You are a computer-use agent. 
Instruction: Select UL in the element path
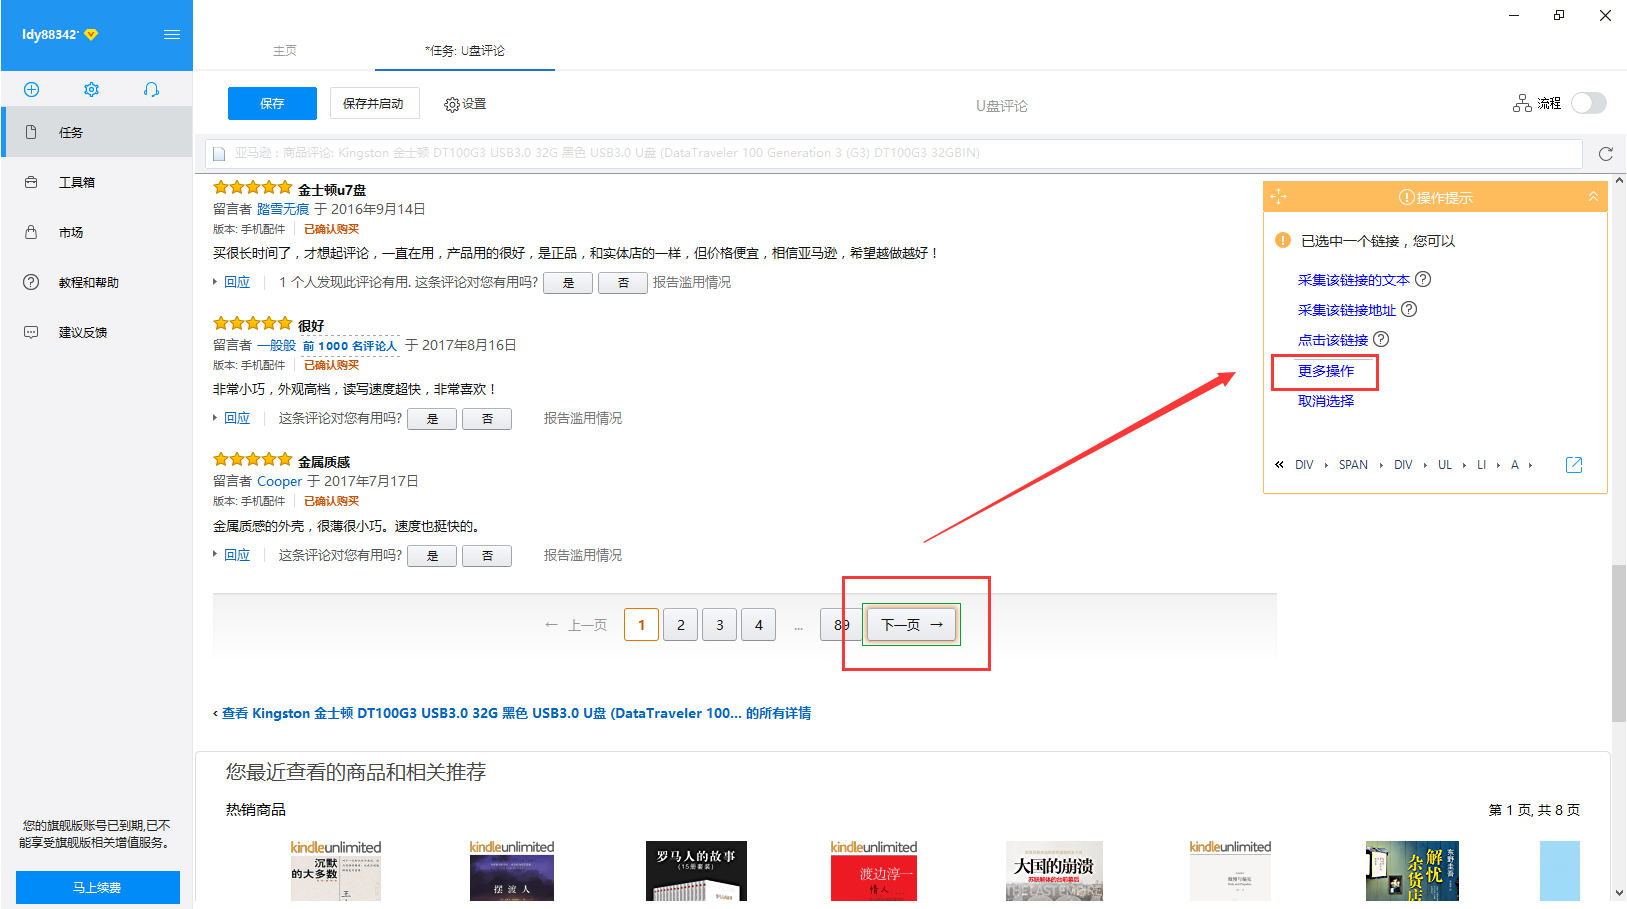coord(1445,465)
